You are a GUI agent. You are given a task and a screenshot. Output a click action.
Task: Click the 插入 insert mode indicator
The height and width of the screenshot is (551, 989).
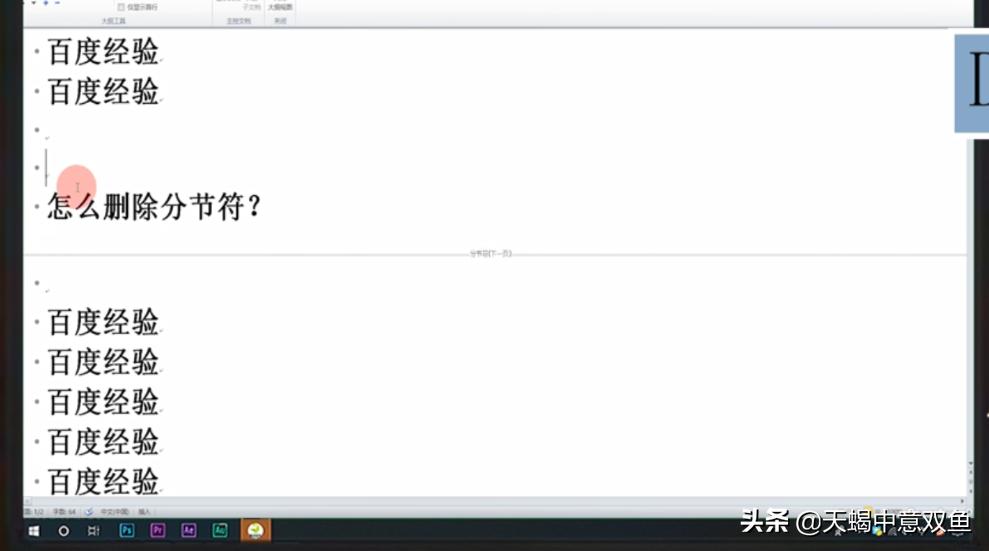pyautogui.click(x=144, y=511)
